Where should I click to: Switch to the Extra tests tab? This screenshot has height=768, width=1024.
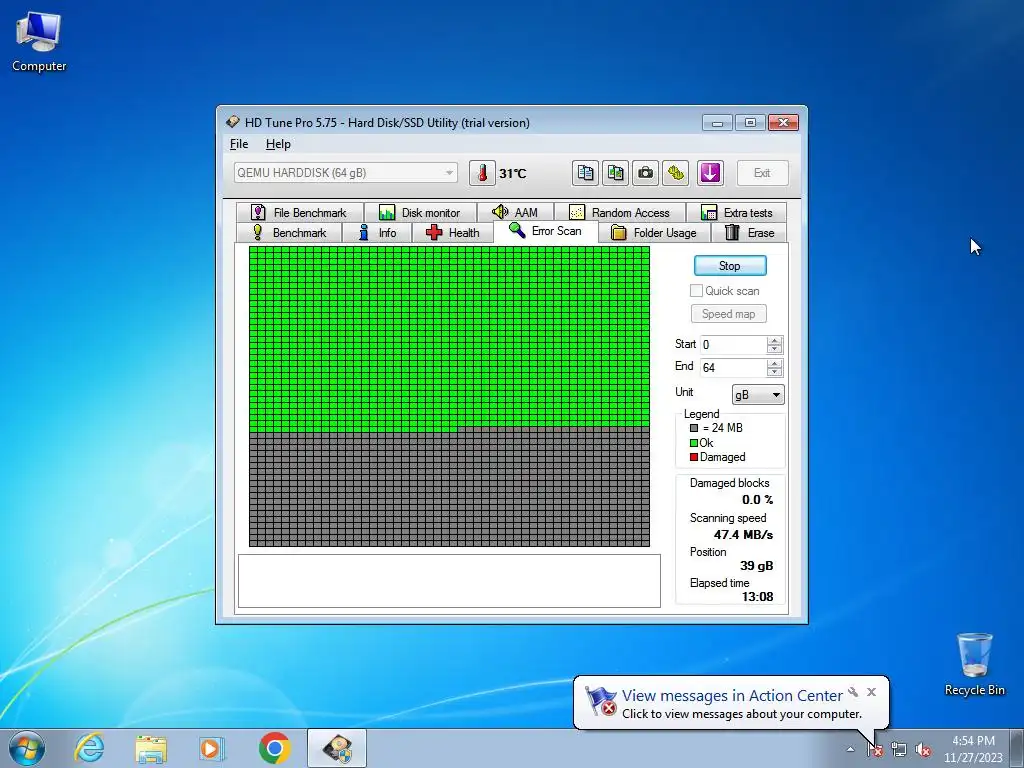coord(737,212)
